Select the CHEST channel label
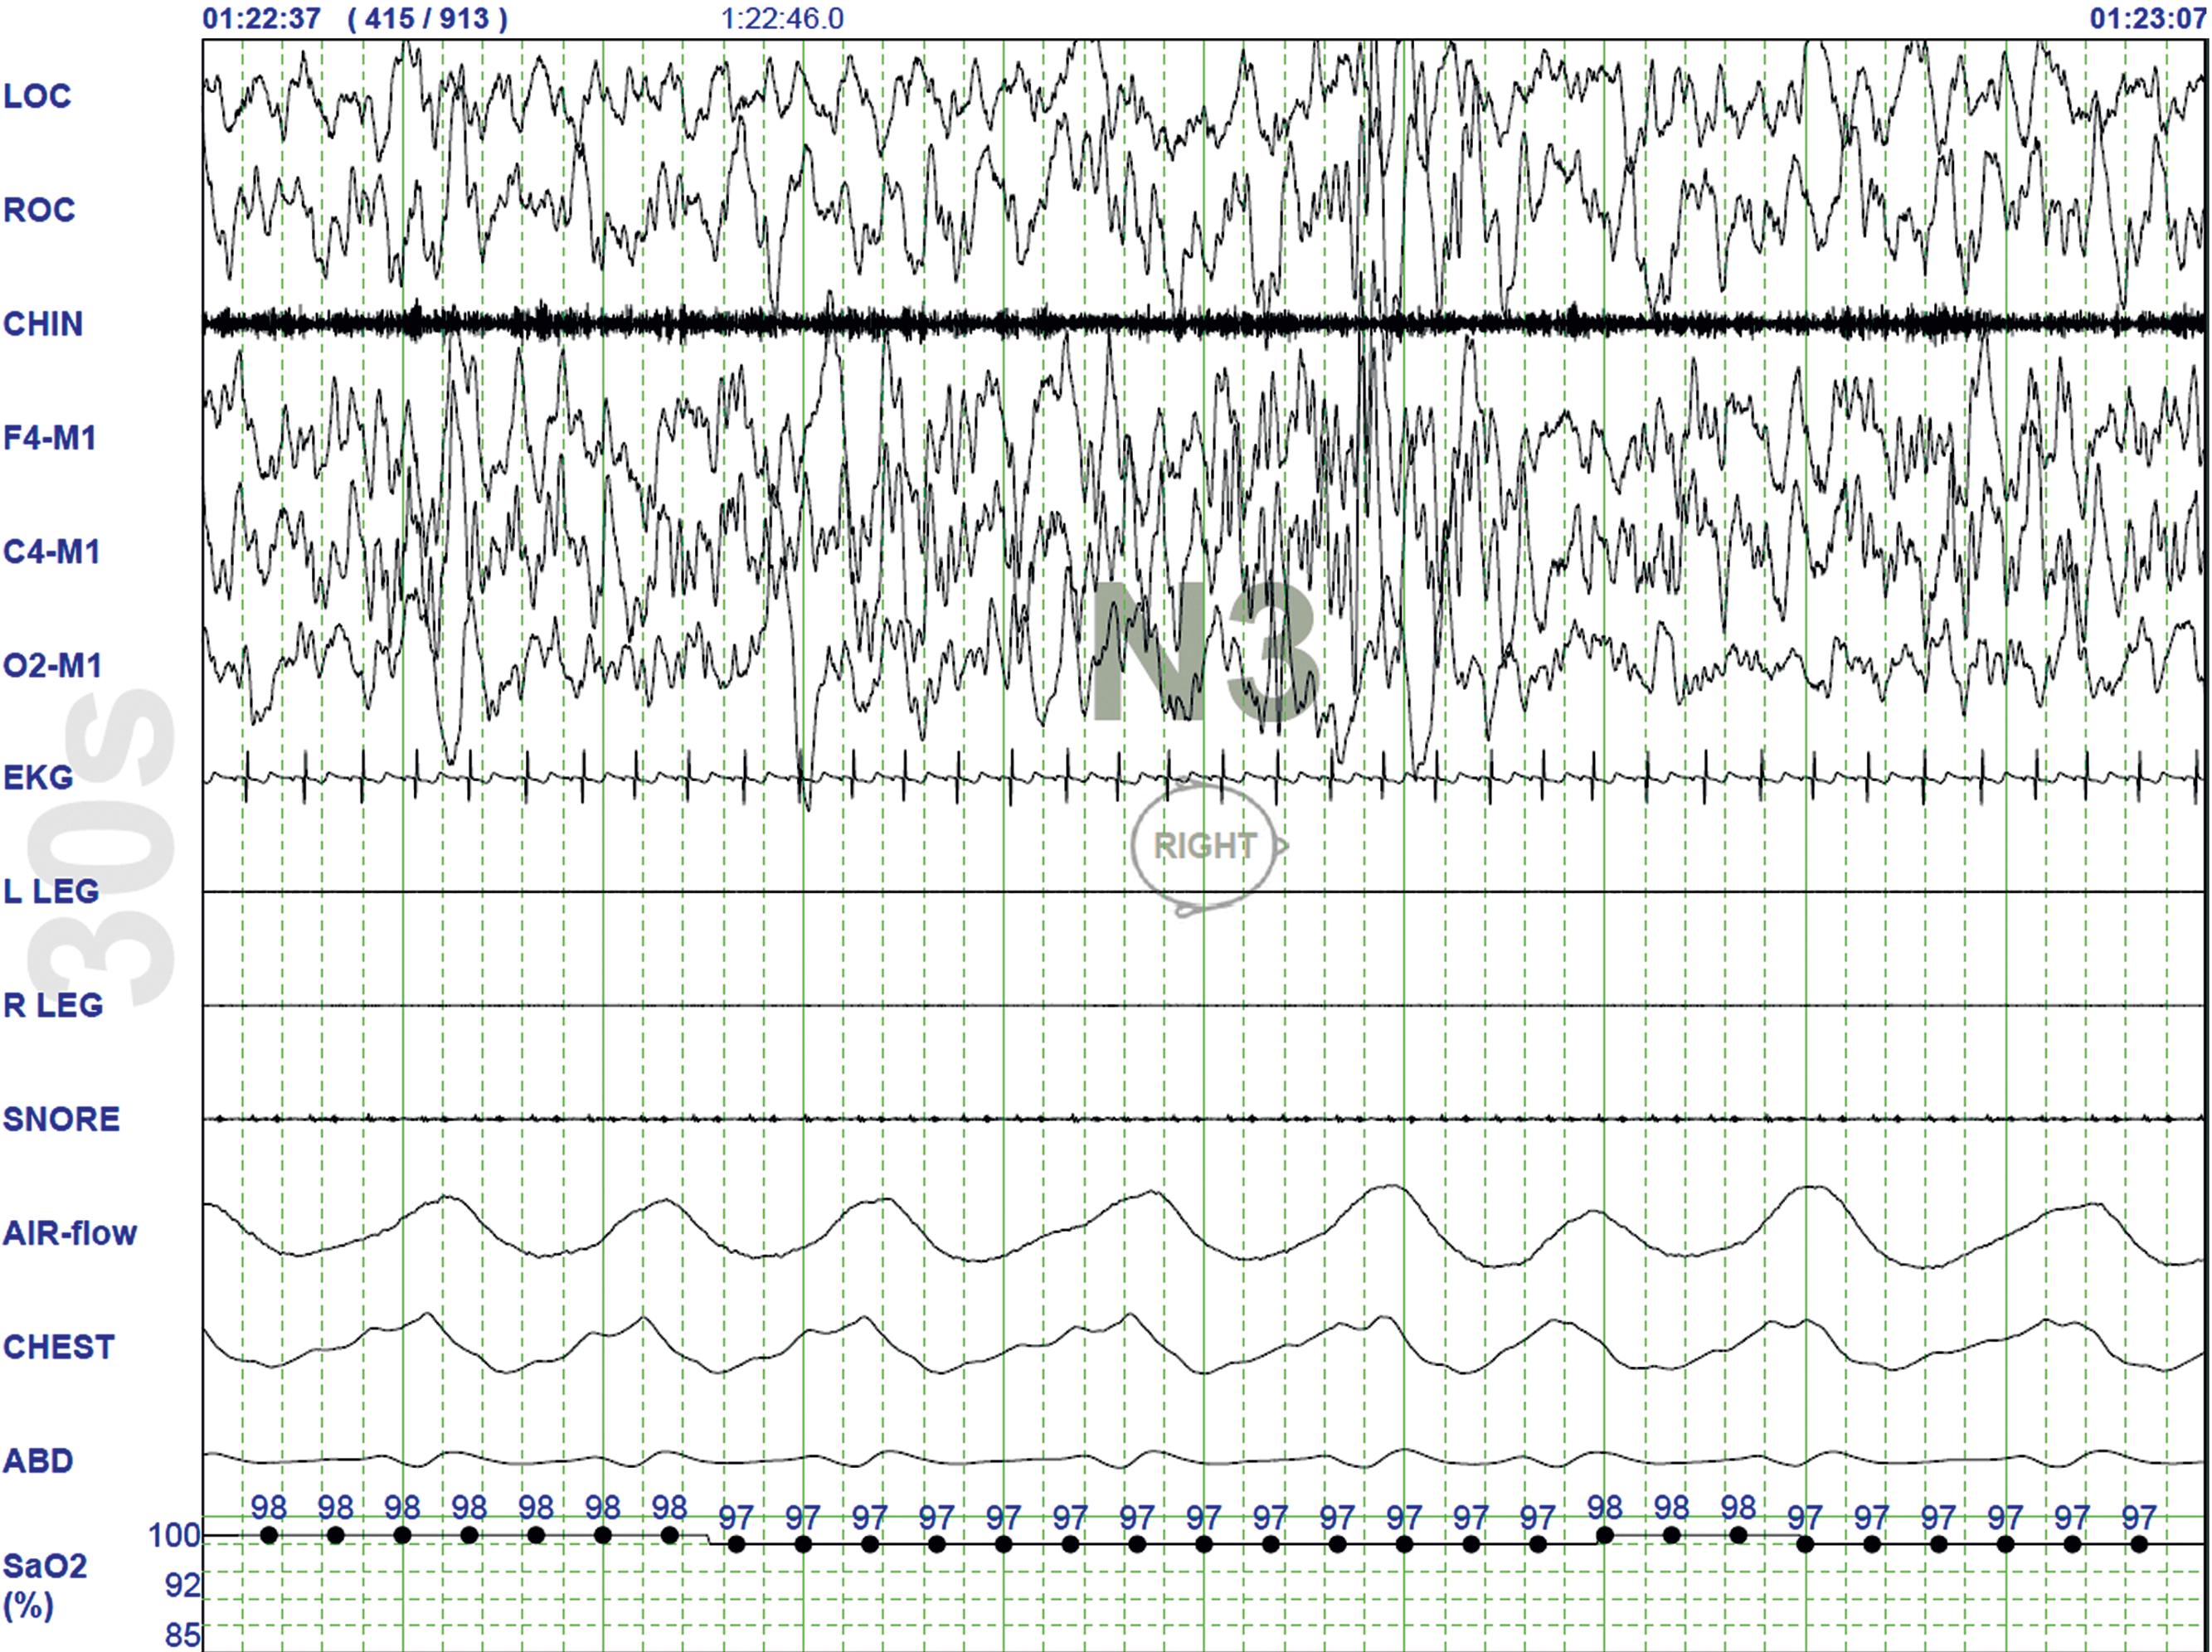This screenshot has width=2212, height=1652. [59, 1347]
